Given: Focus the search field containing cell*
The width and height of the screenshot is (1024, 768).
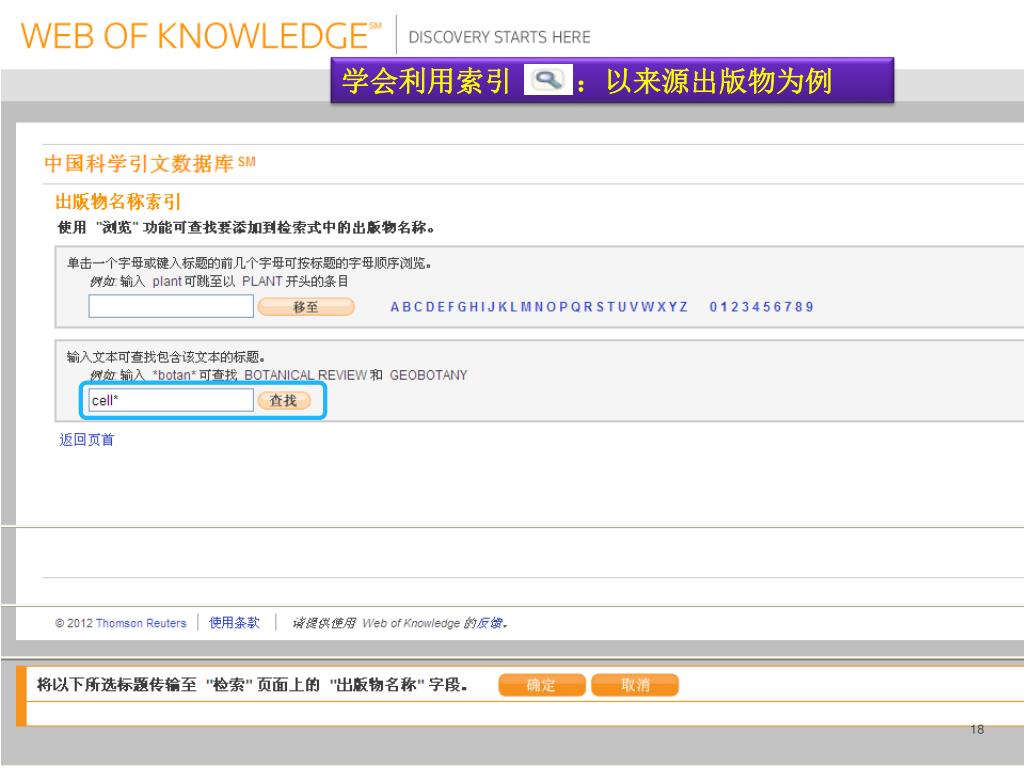Looking at the screenshot, I should click(171, 400).
